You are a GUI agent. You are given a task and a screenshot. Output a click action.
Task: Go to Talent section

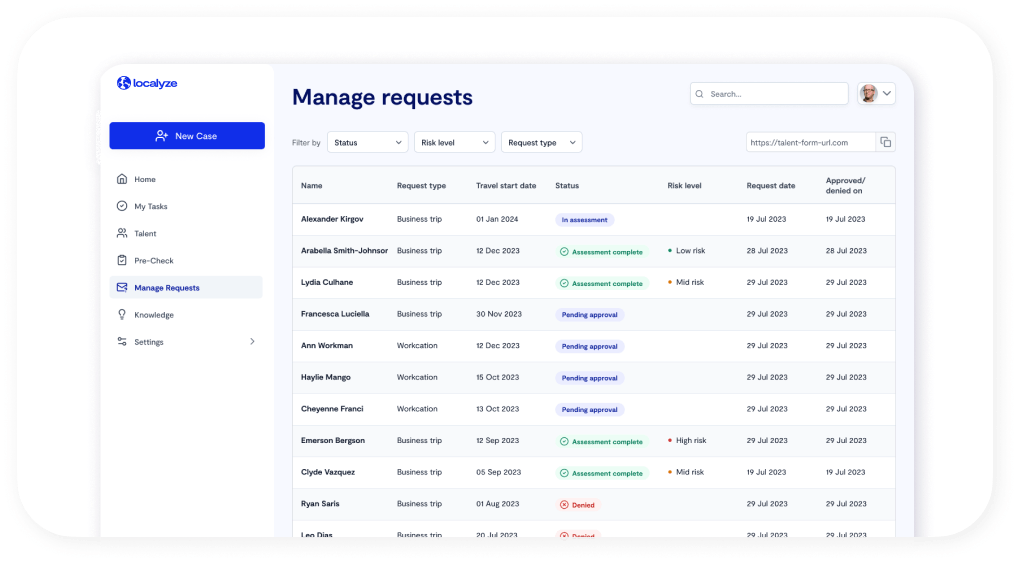coord(145,234)
